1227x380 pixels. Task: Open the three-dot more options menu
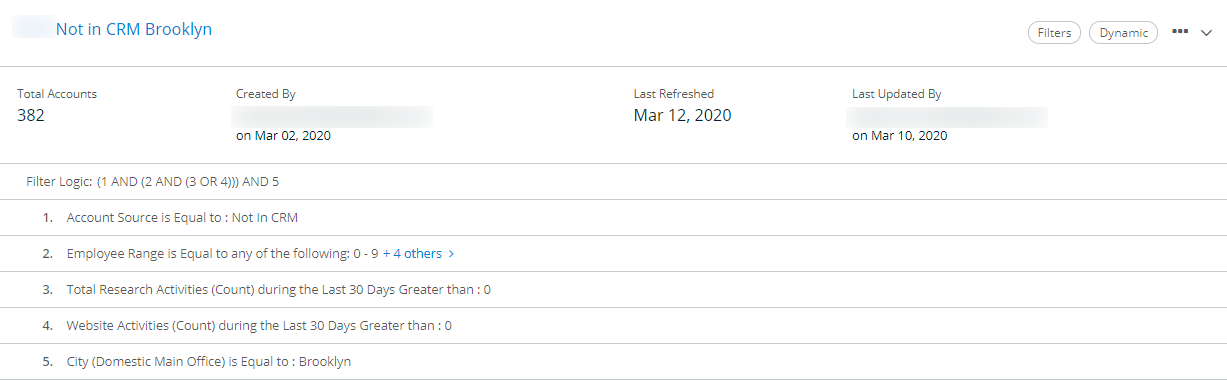pos(1180,32)
